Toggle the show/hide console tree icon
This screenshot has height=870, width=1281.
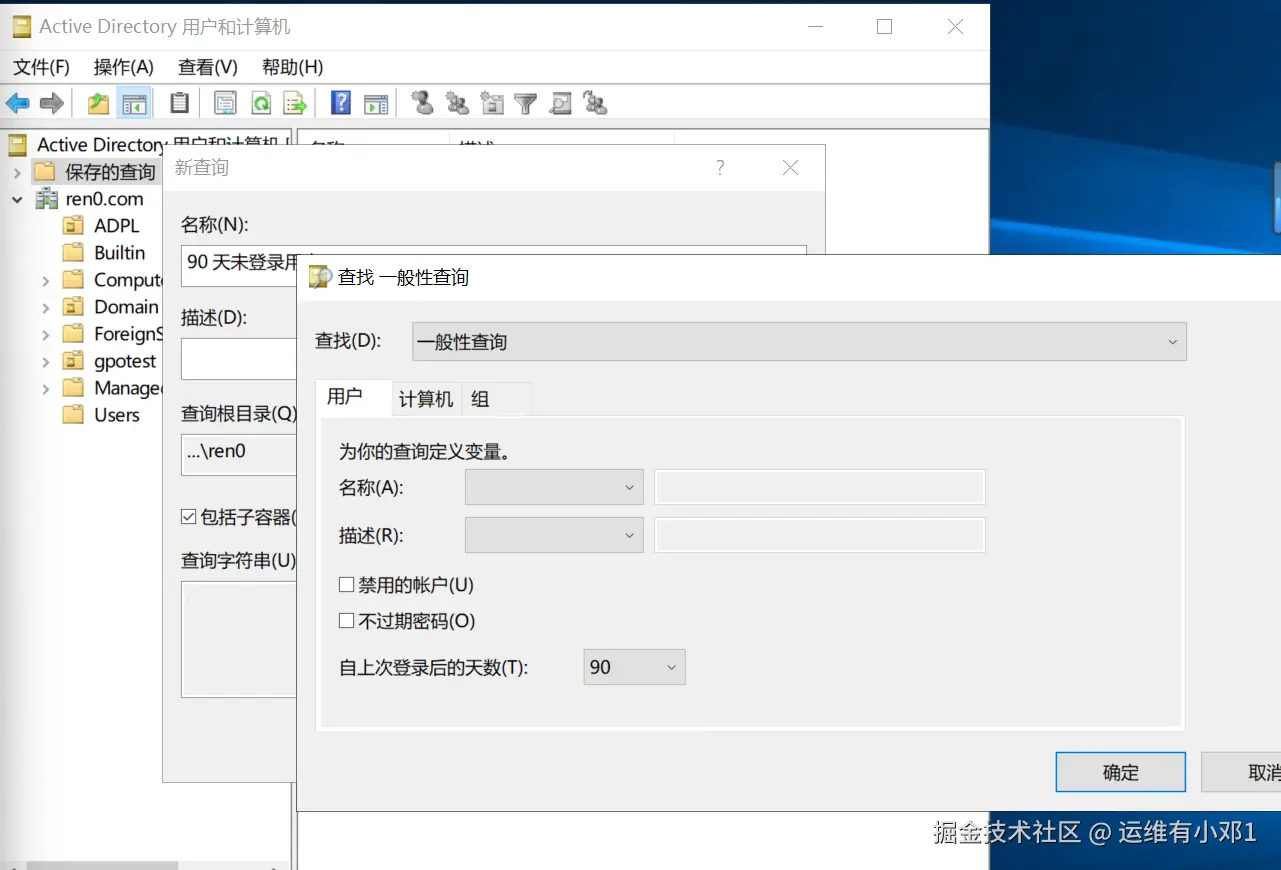point(134,103)
